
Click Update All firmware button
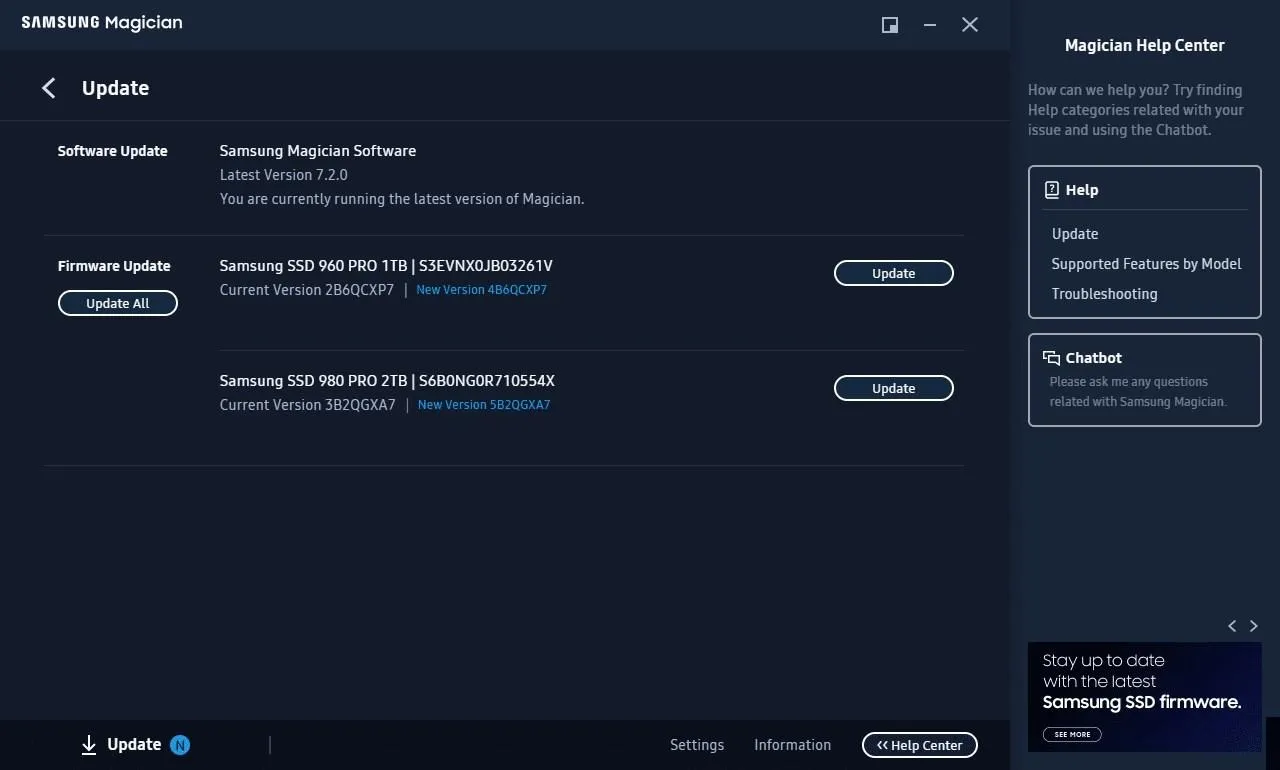coord(118,303)
